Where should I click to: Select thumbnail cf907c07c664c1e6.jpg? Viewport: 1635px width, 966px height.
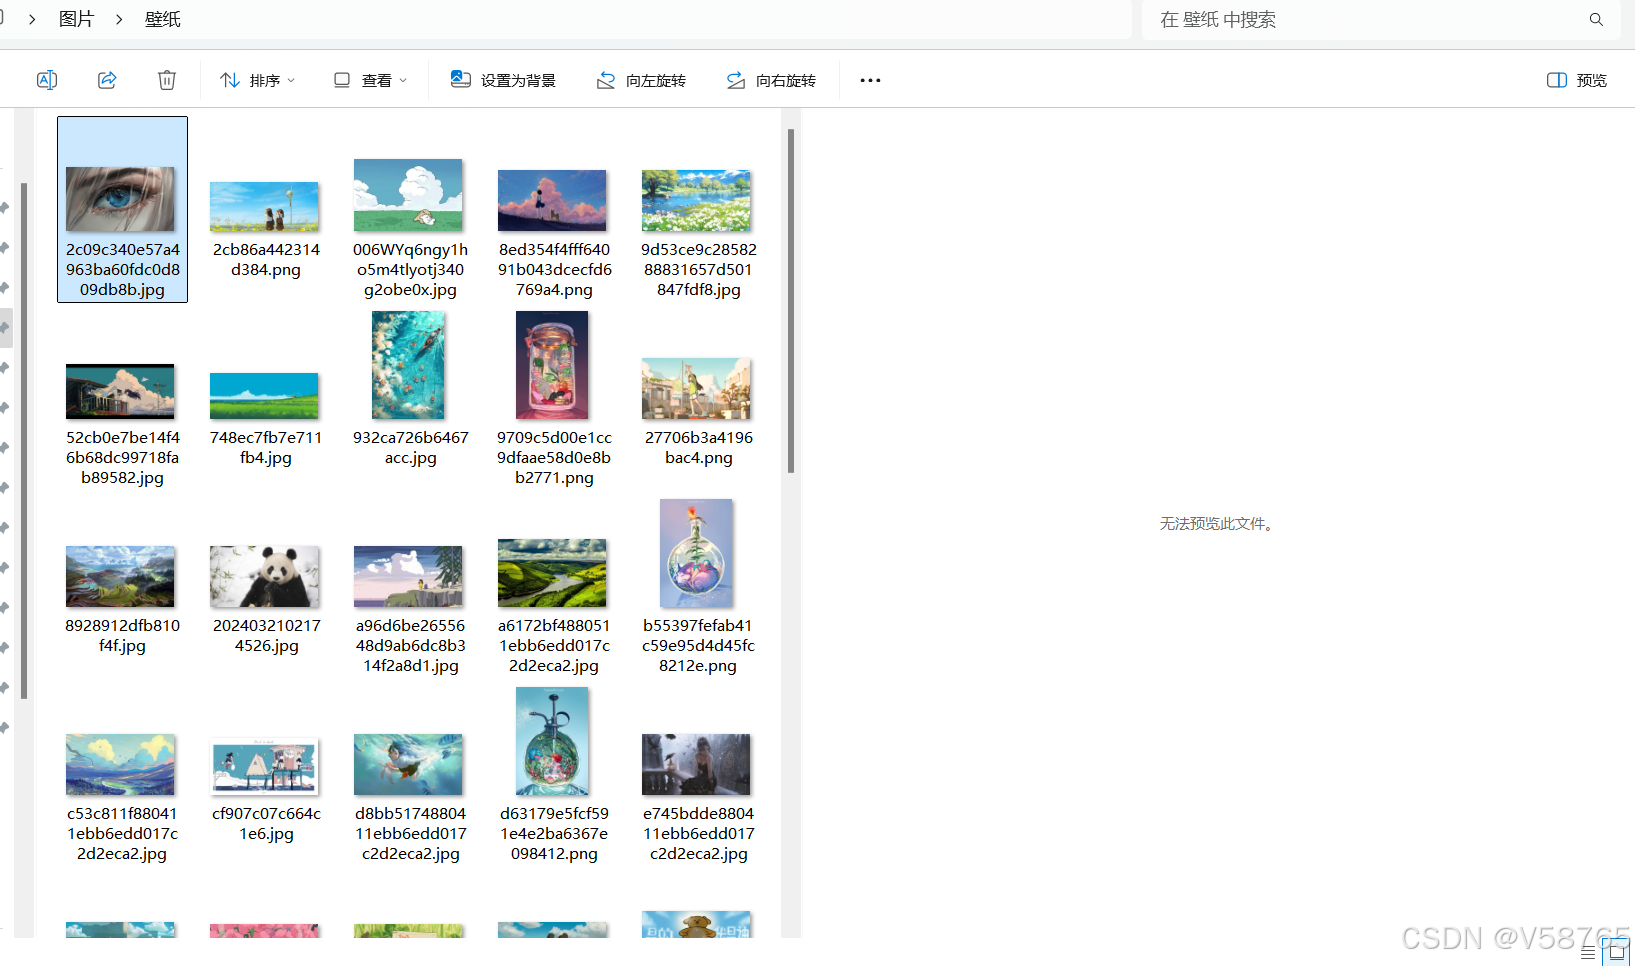[x=264, y=767]
